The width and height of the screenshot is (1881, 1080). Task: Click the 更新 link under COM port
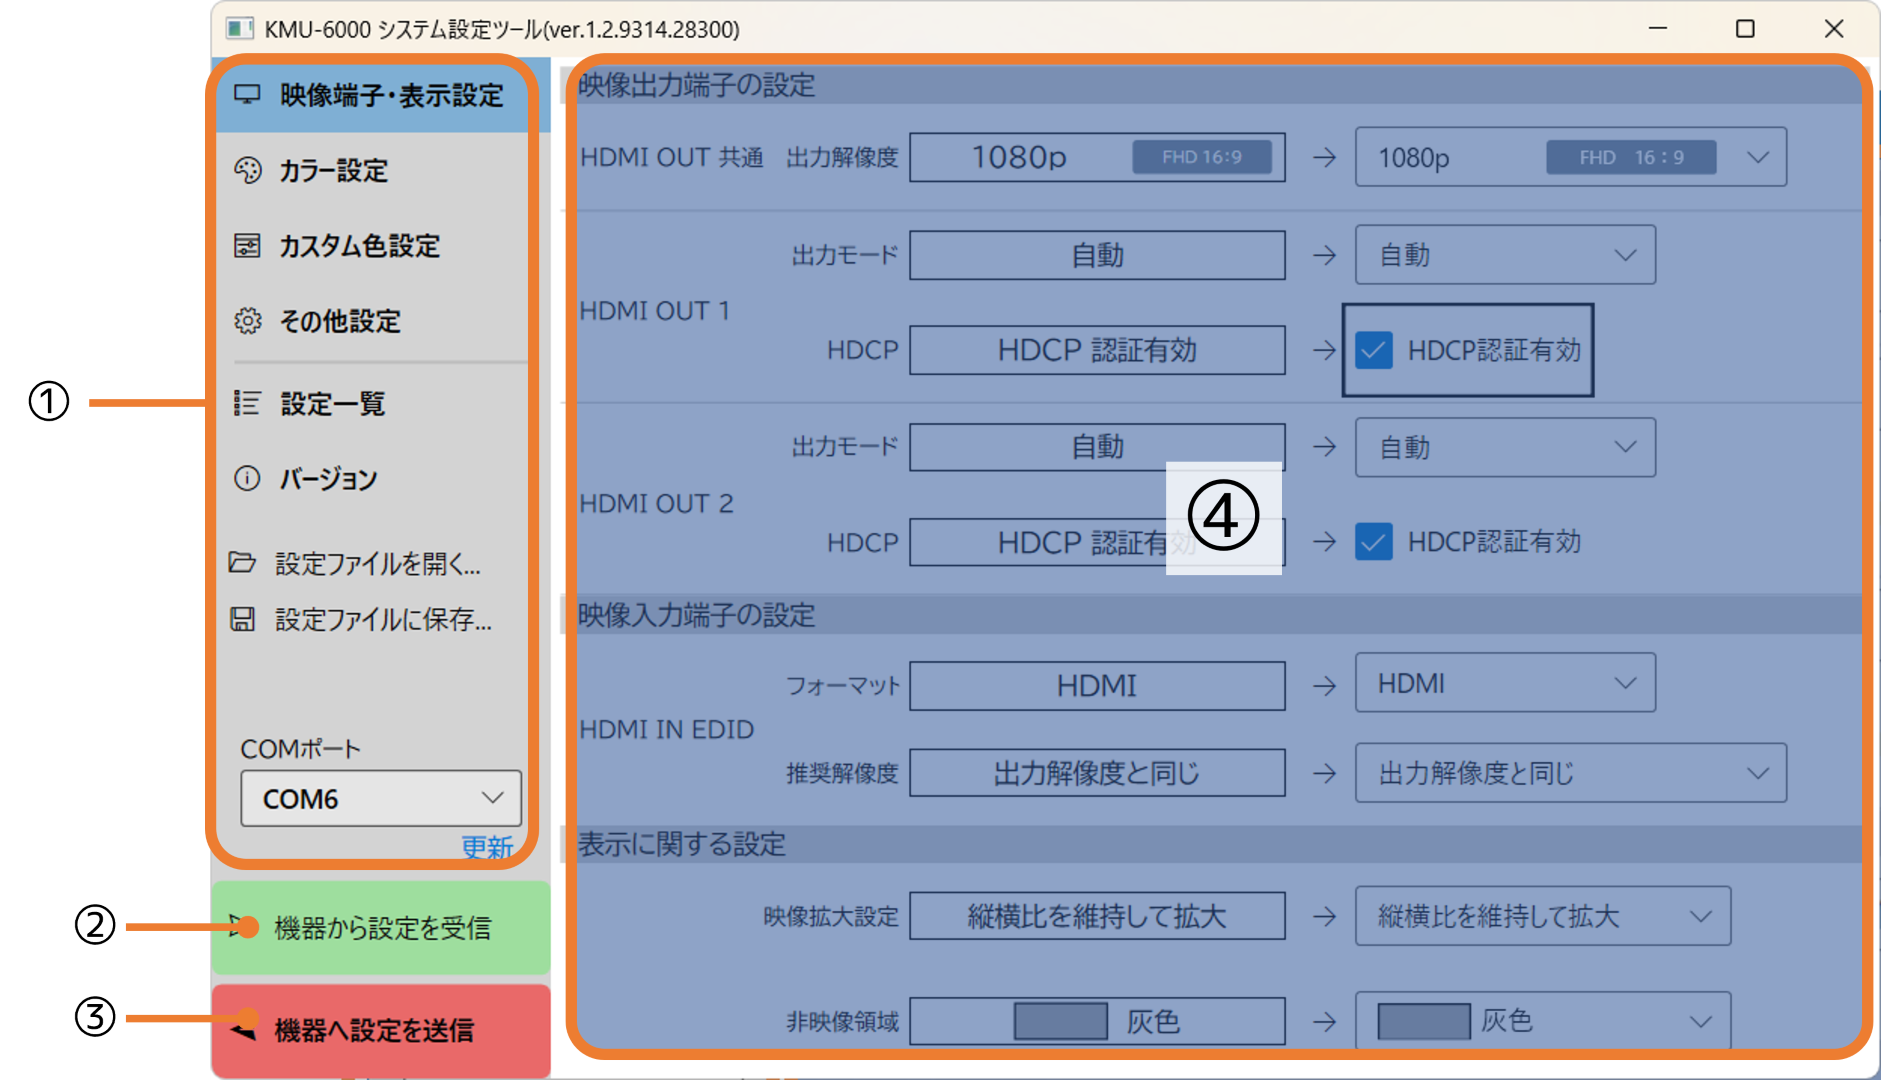click(487, 847)
